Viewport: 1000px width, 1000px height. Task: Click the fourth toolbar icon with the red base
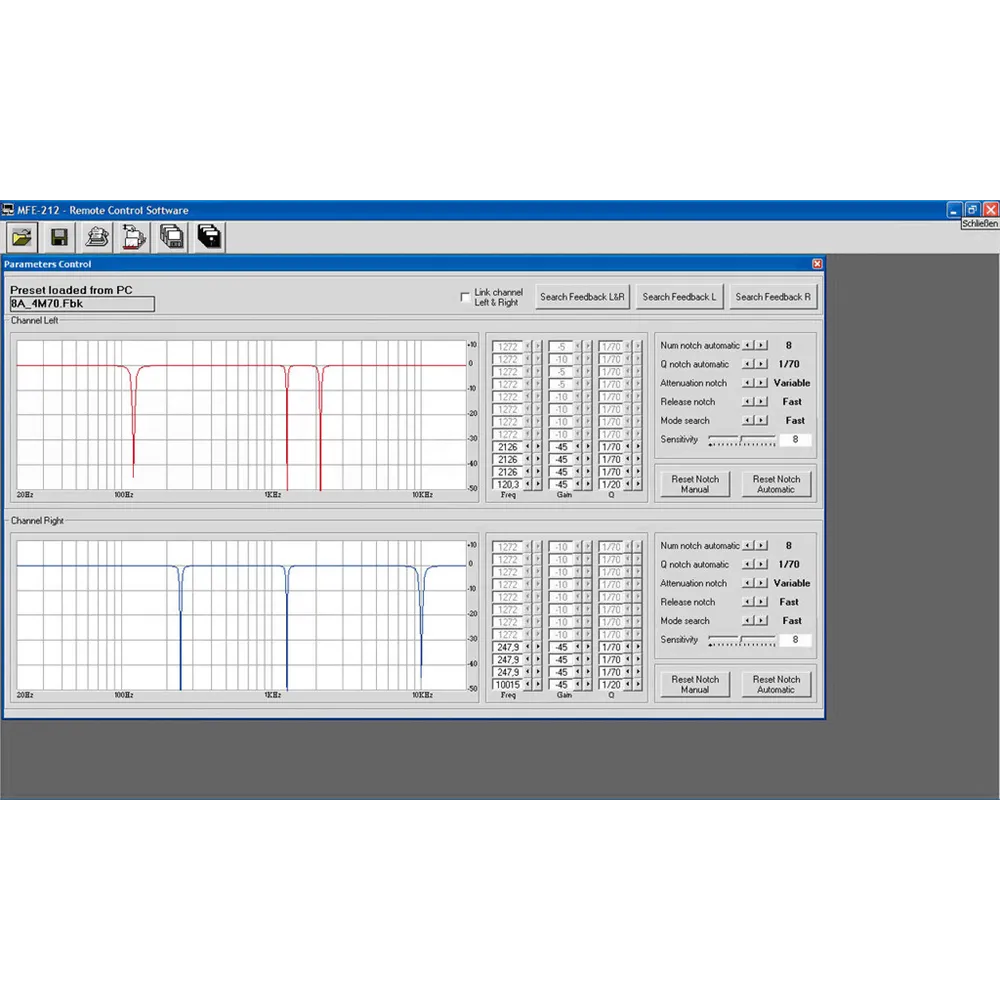pyautogui.click(x=134, y=237)
